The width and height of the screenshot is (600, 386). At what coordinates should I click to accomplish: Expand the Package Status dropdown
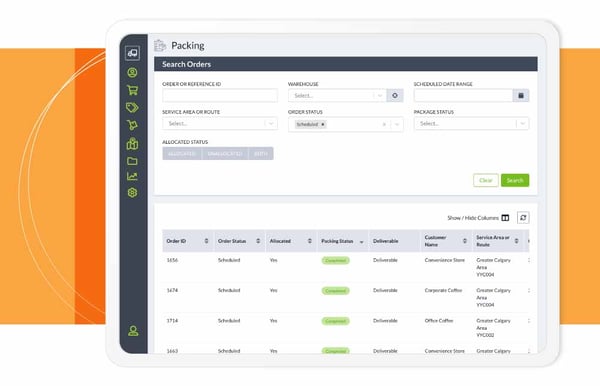pos(523,124)
